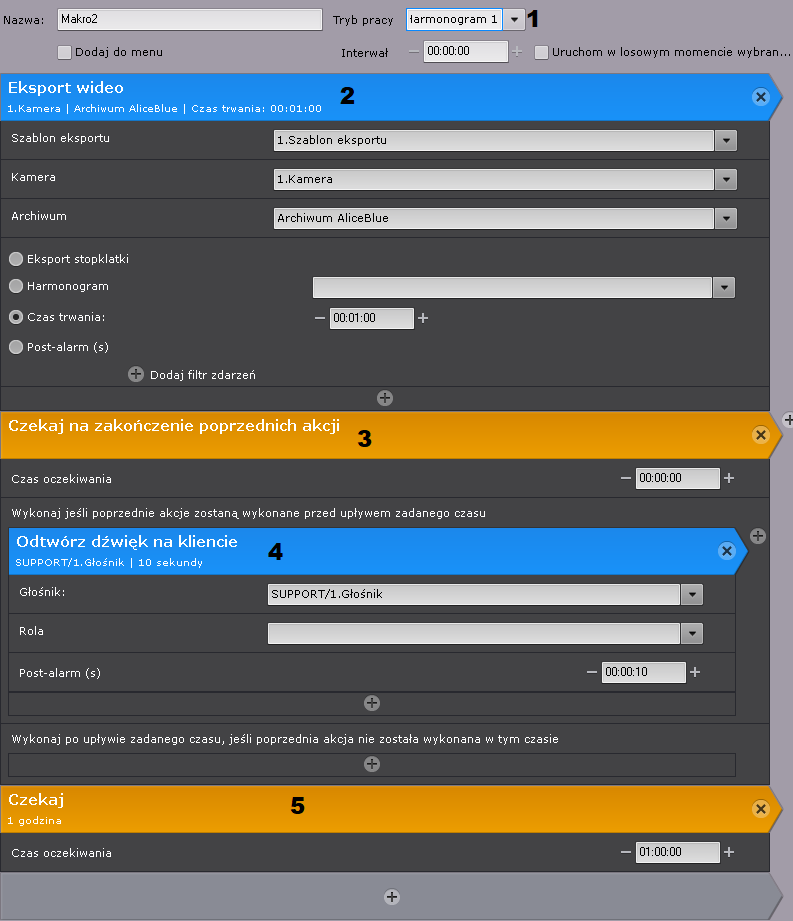Increase the 01:00:00 Czas oczekiwania value
Viewport: 793px width, 921px height.
(729, 852)
